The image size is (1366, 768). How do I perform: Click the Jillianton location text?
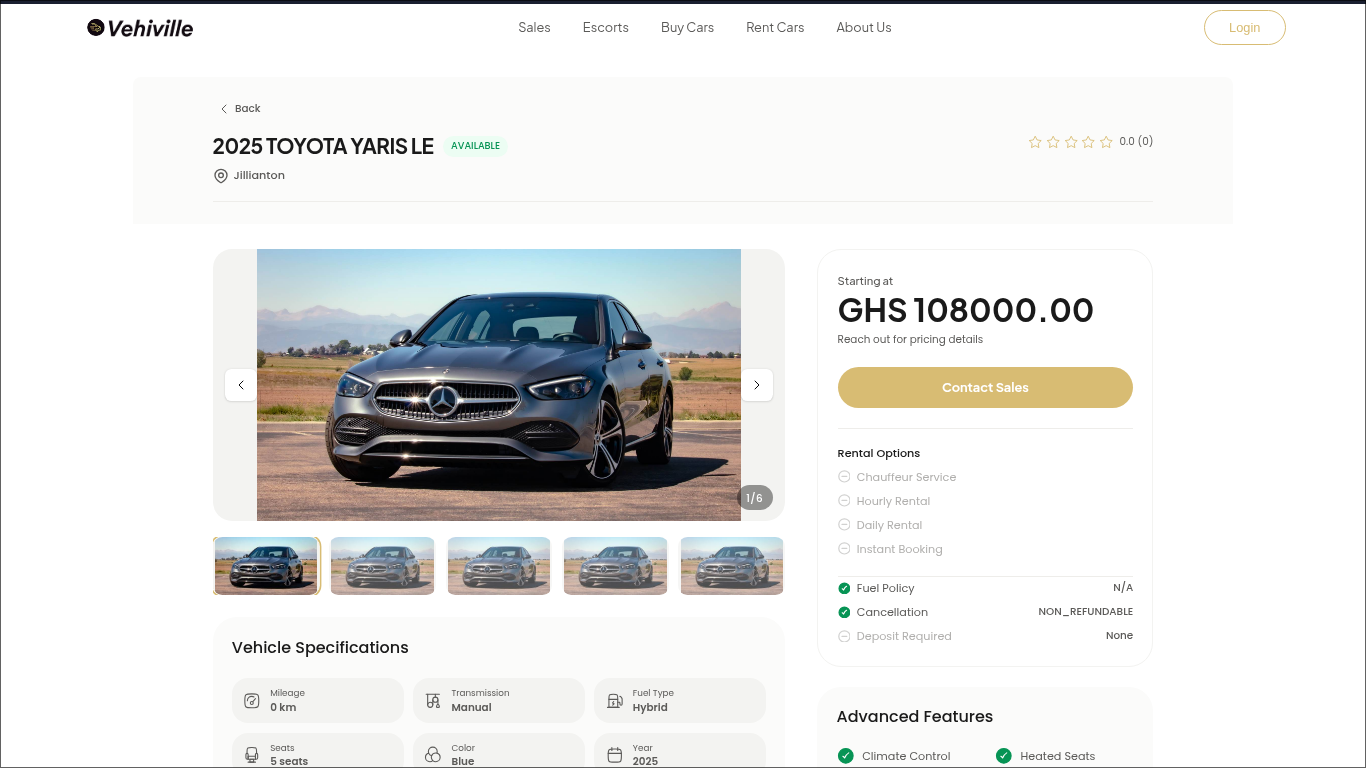[259, 176]
